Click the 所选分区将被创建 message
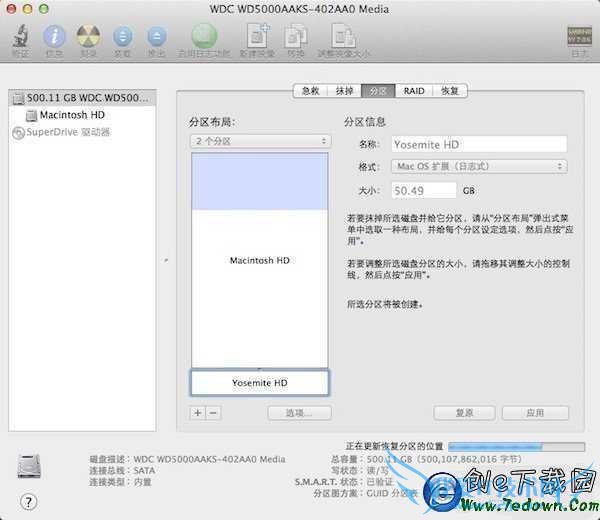 (385, 305)
